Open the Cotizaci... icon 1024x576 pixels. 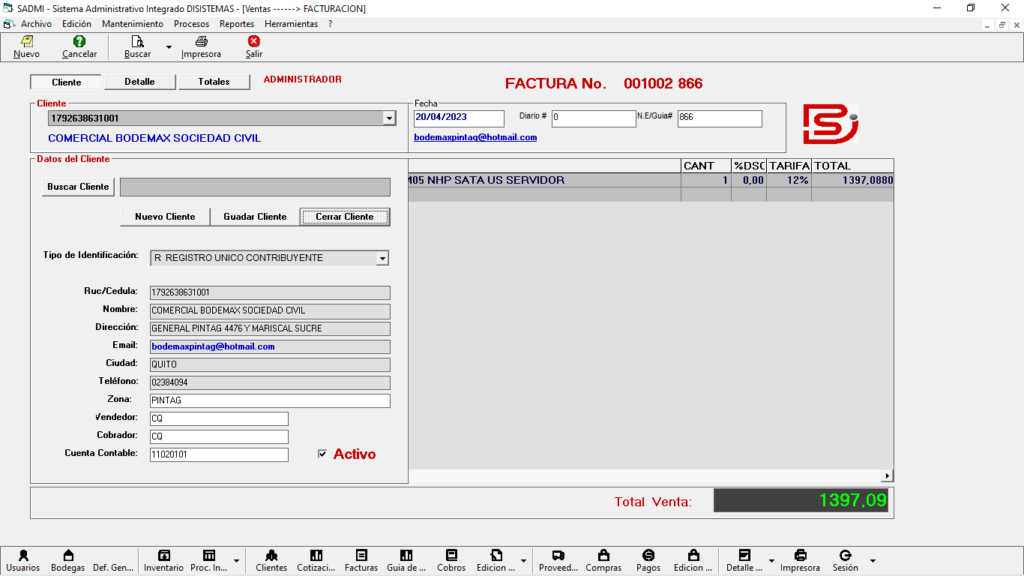316,555
